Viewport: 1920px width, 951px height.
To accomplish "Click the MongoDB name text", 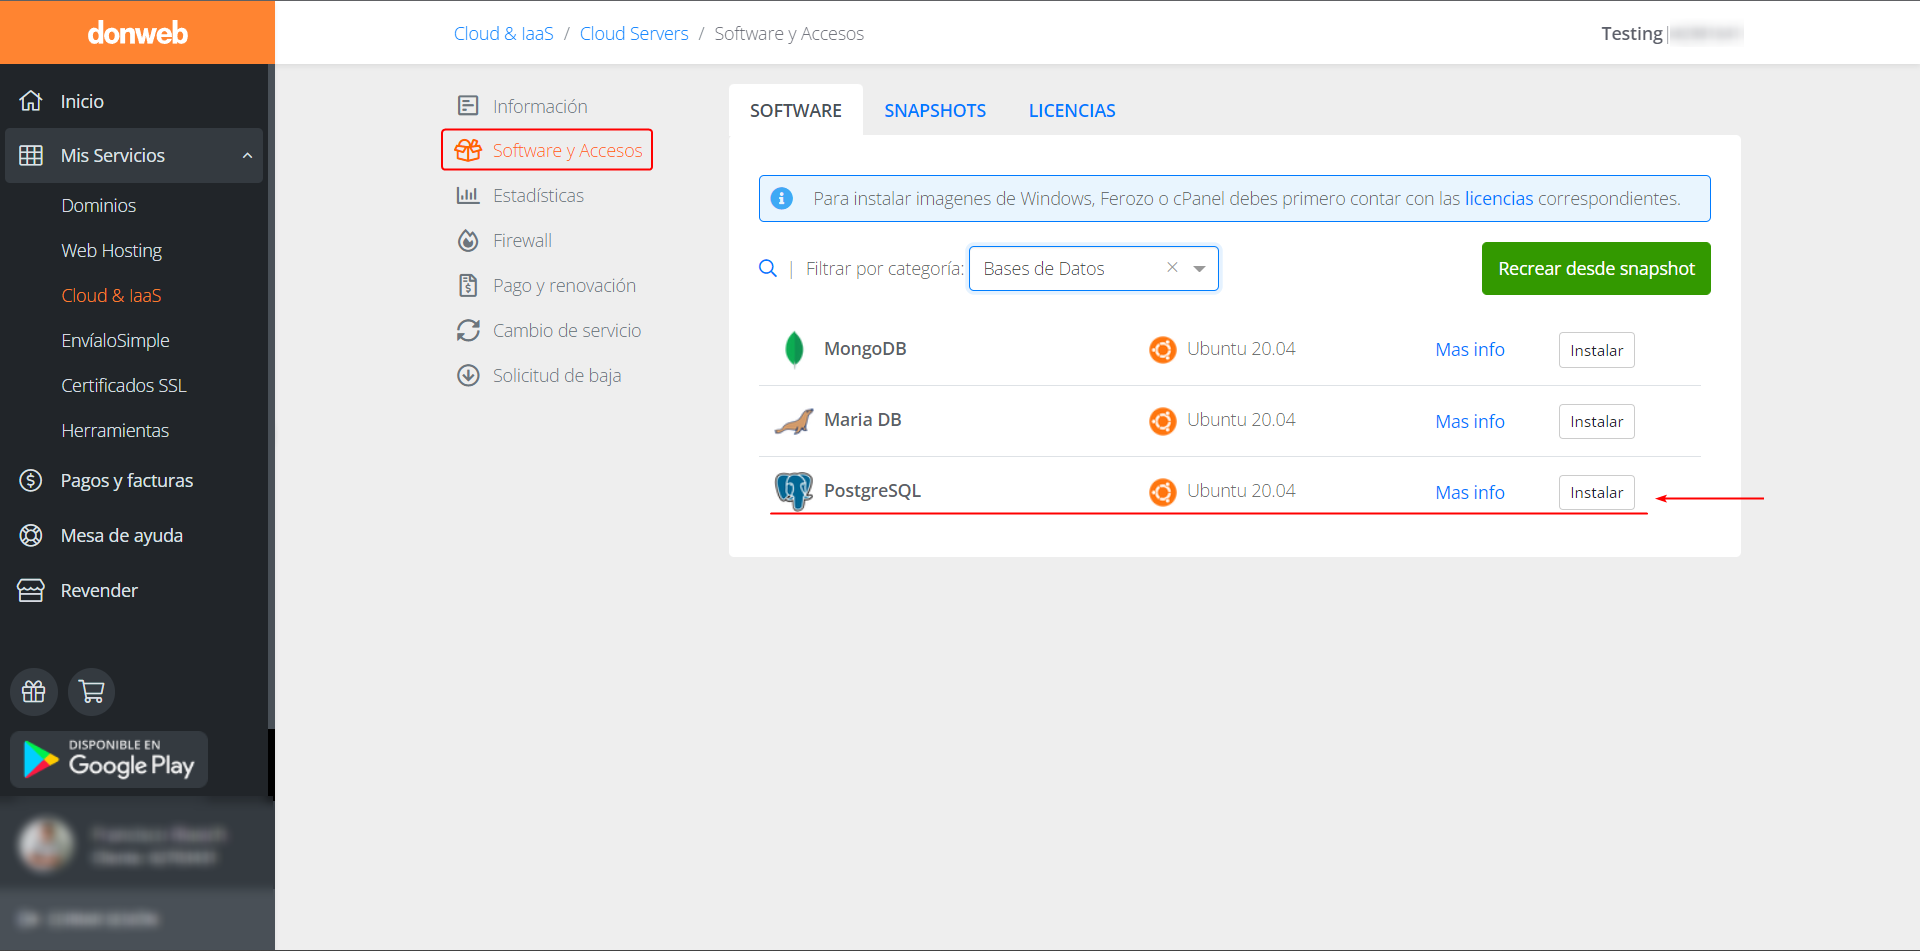I will 865,348.
